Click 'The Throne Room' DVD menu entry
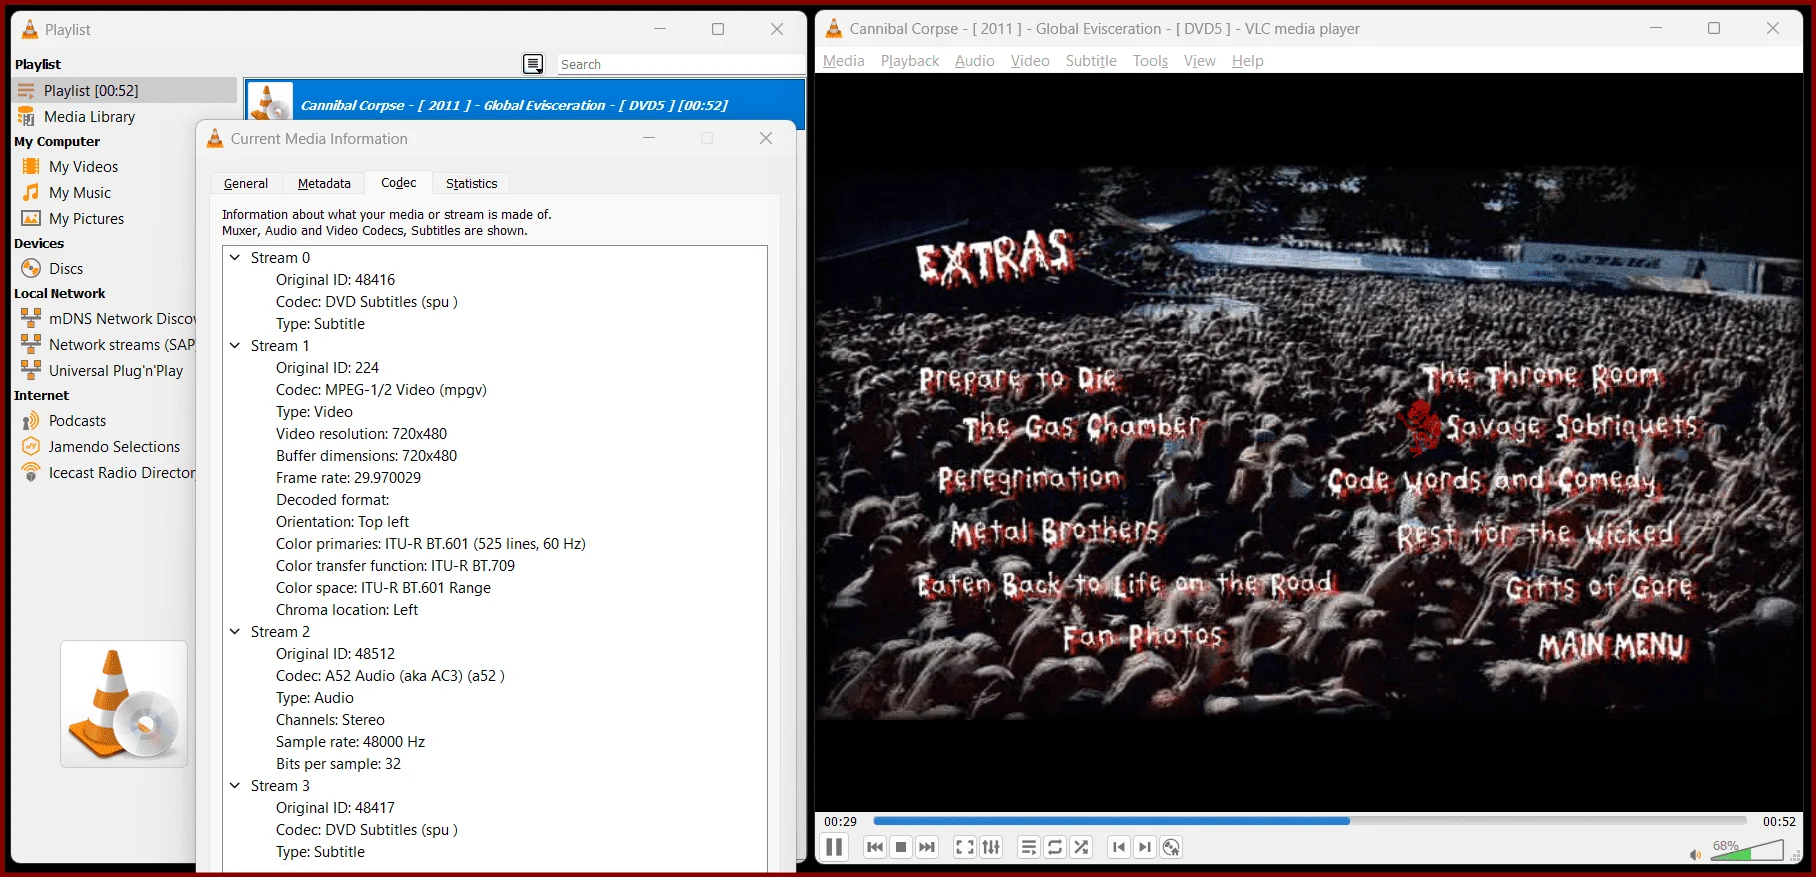 coord(1541,376)
